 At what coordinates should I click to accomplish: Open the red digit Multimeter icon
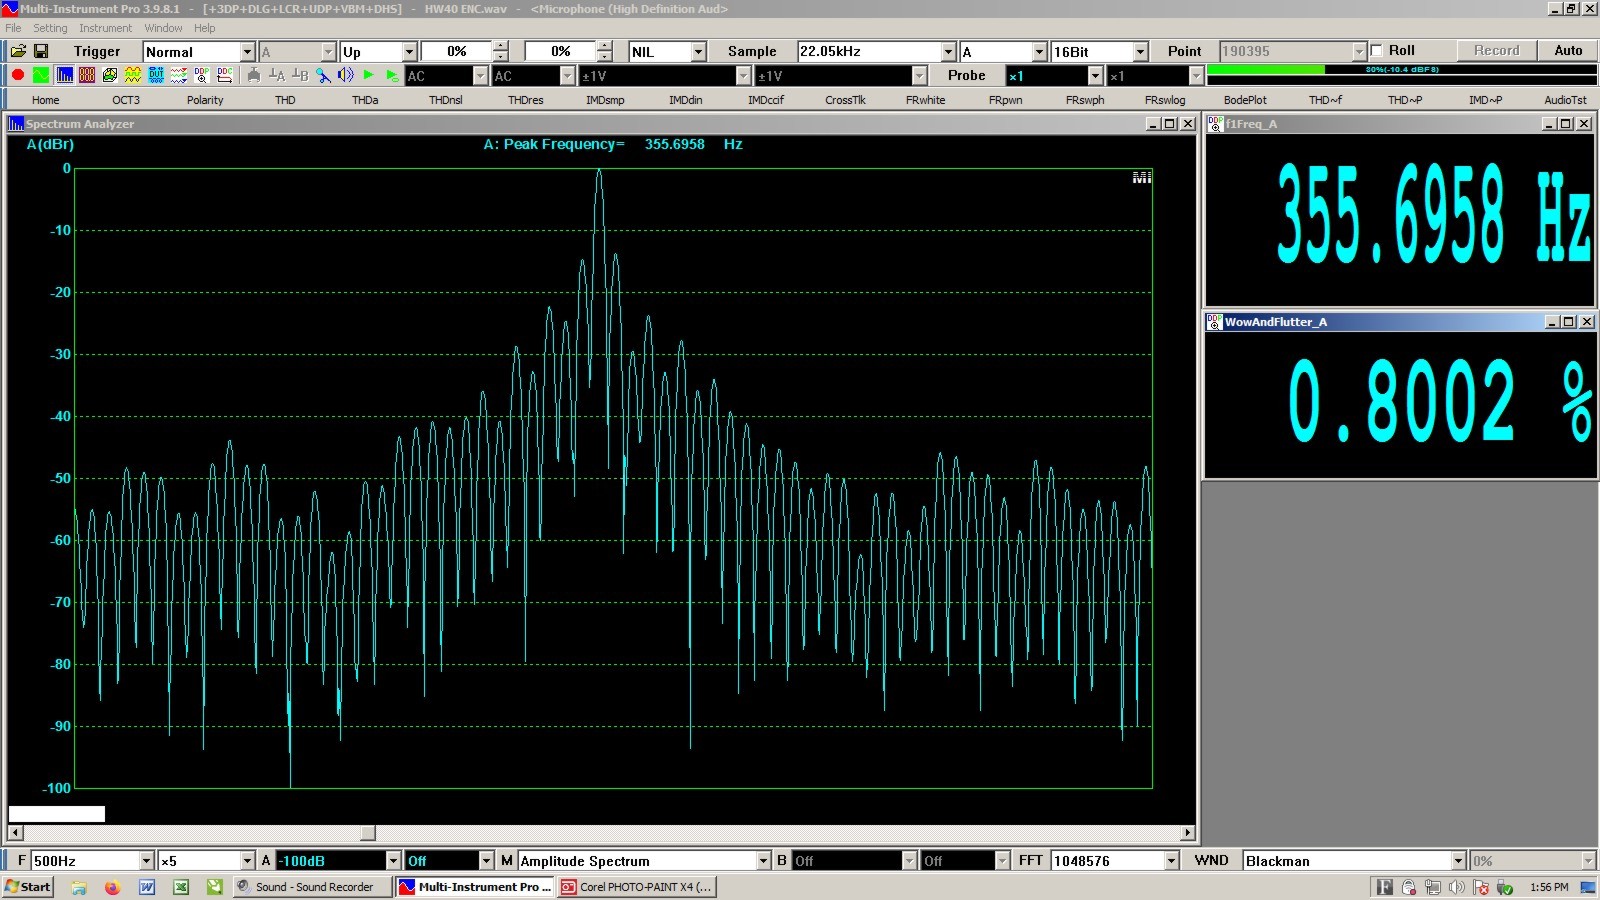click(x=87, y=75)
